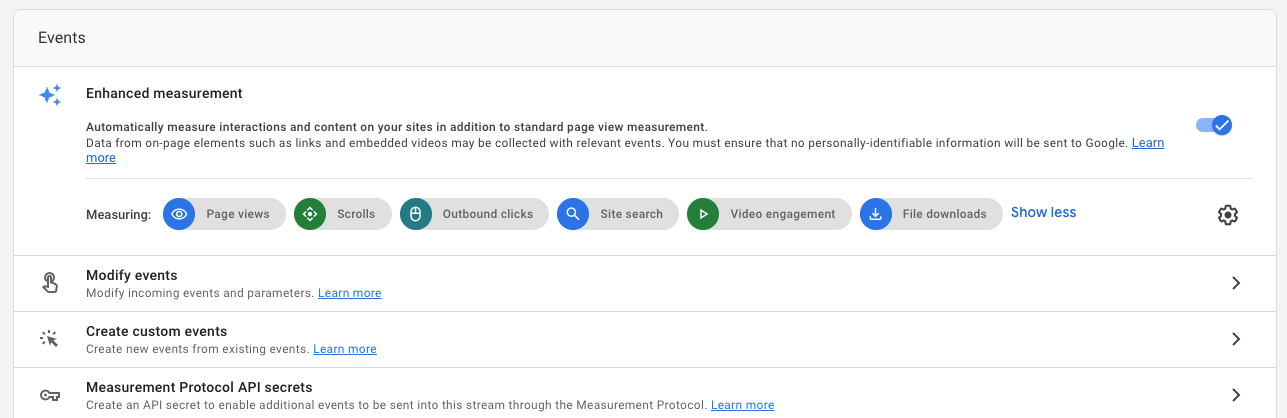This screenshot has width=1287, height=418.
Task: Click the Modify events hand icon
Action: [x=50, y=283]
